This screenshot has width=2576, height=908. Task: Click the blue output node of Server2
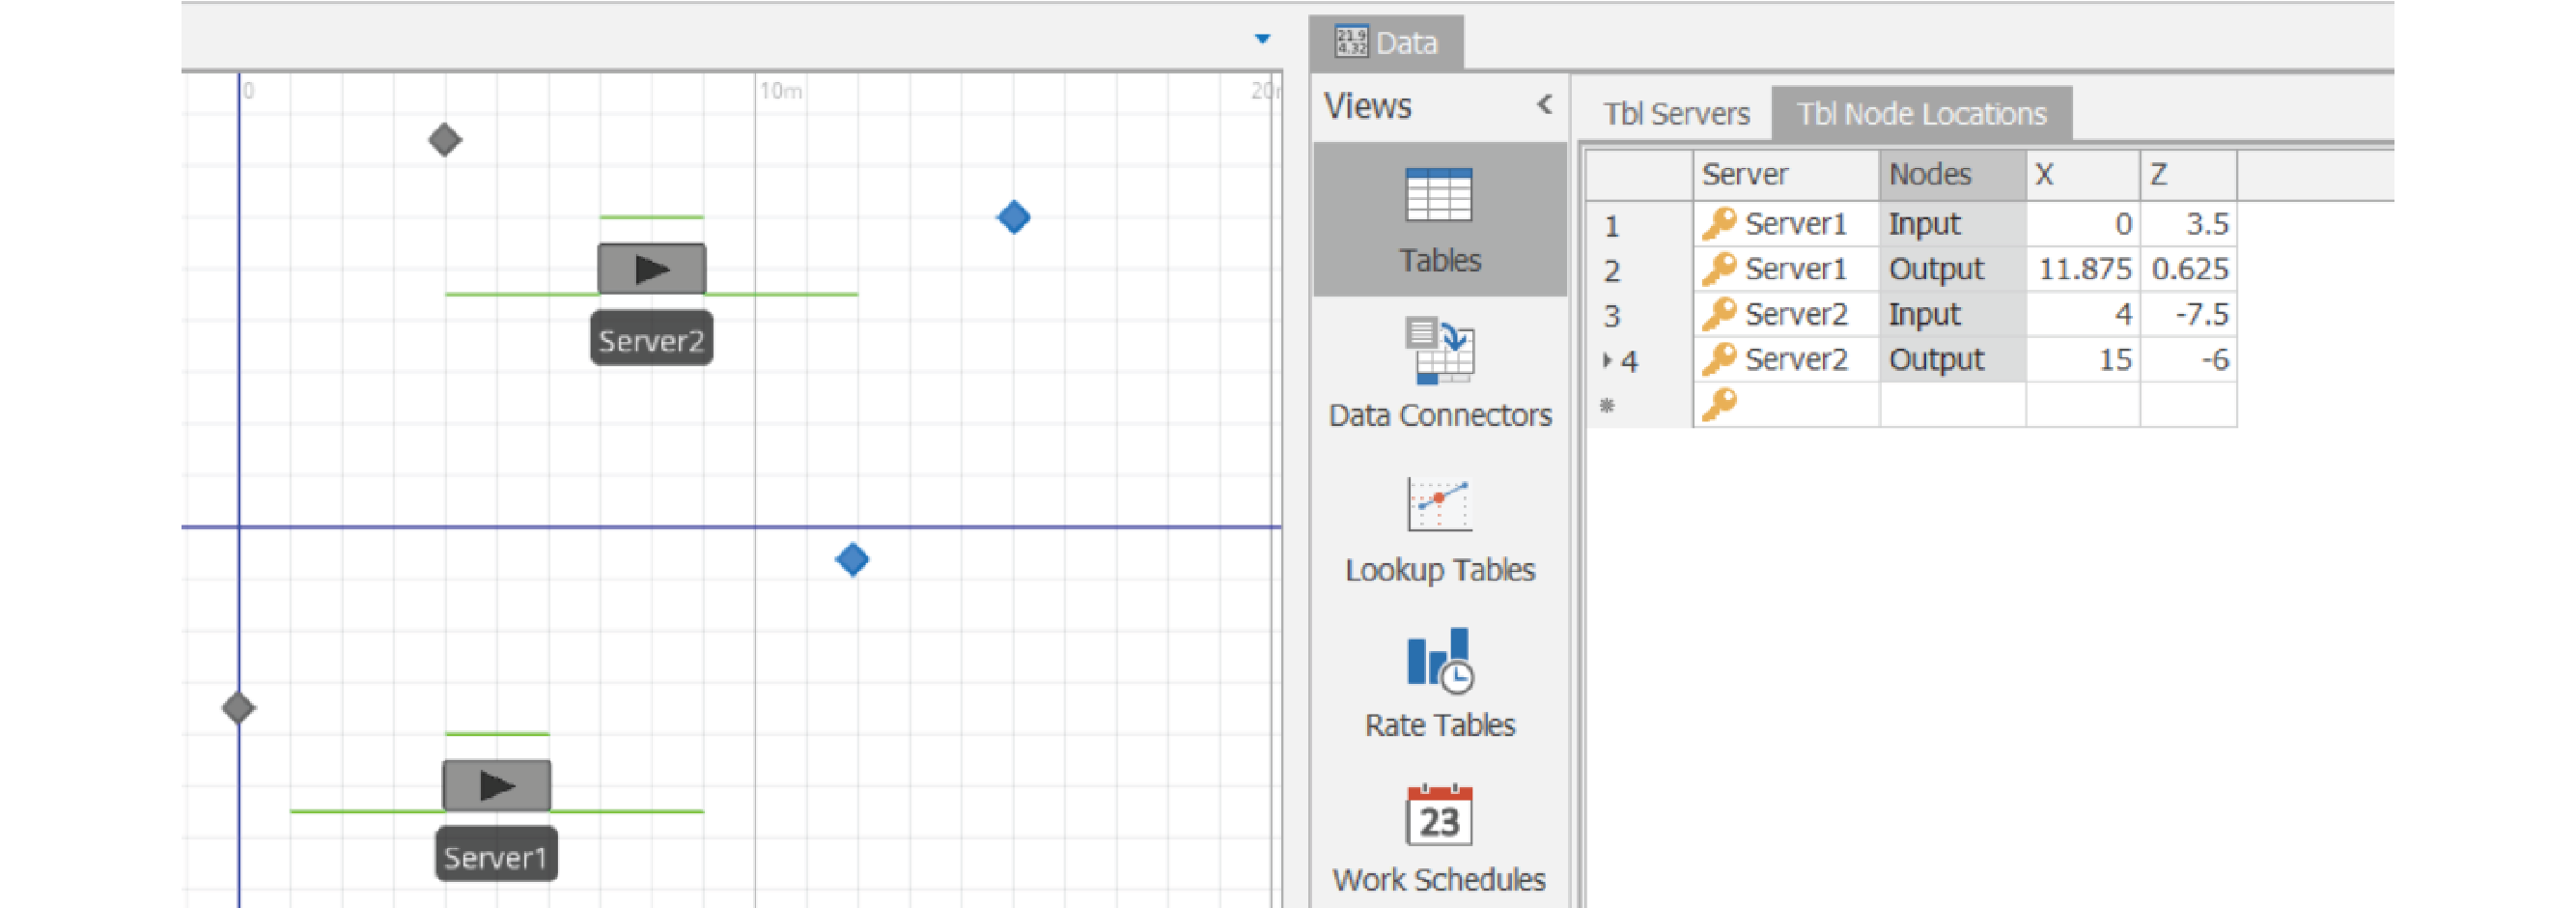click(1013, 217)
